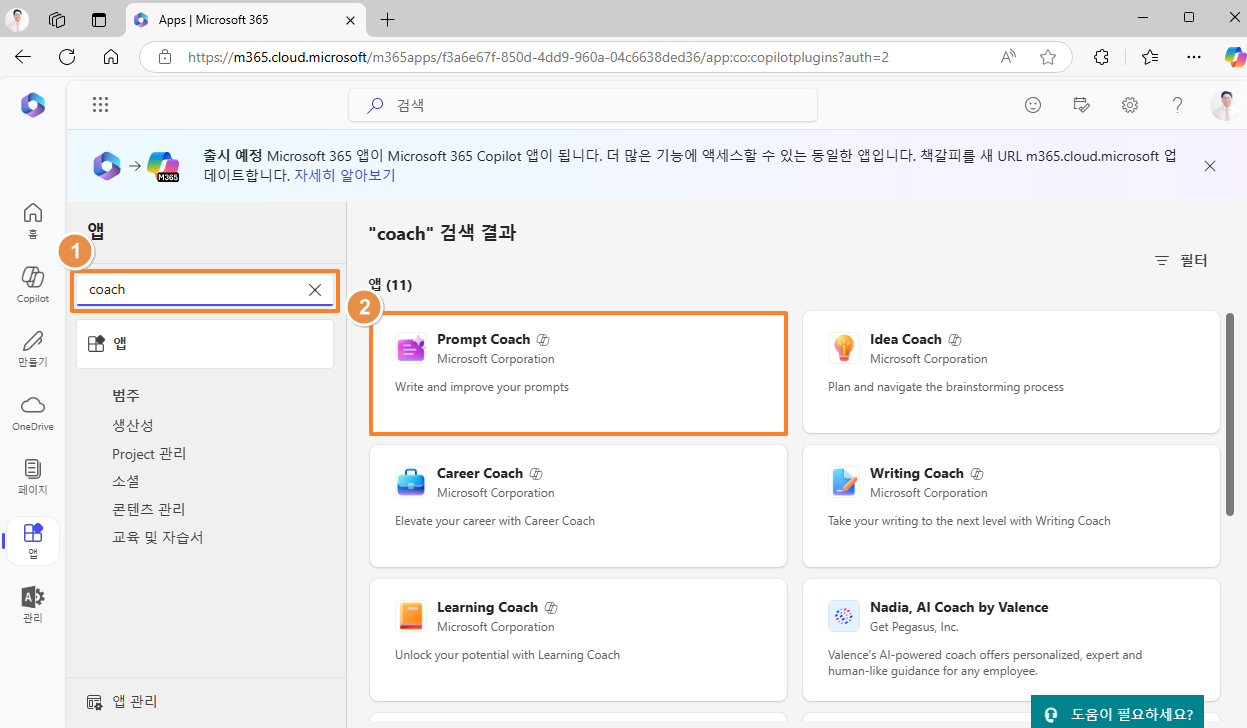The image size is (1247, 728).
Task: Click the 범주 heading in sidebar
Action: pos(126,396)
